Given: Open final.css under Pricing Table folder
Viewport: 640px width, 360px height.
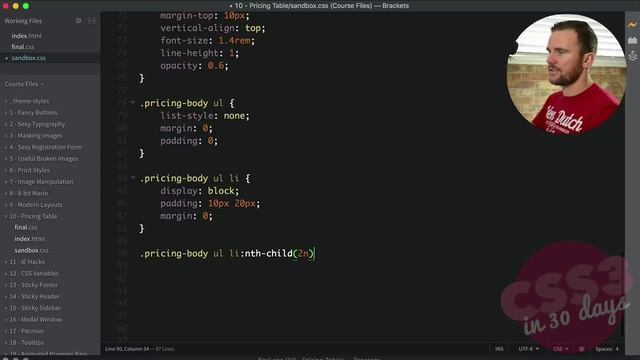Looking at the screenshot, I should point(26,227).
